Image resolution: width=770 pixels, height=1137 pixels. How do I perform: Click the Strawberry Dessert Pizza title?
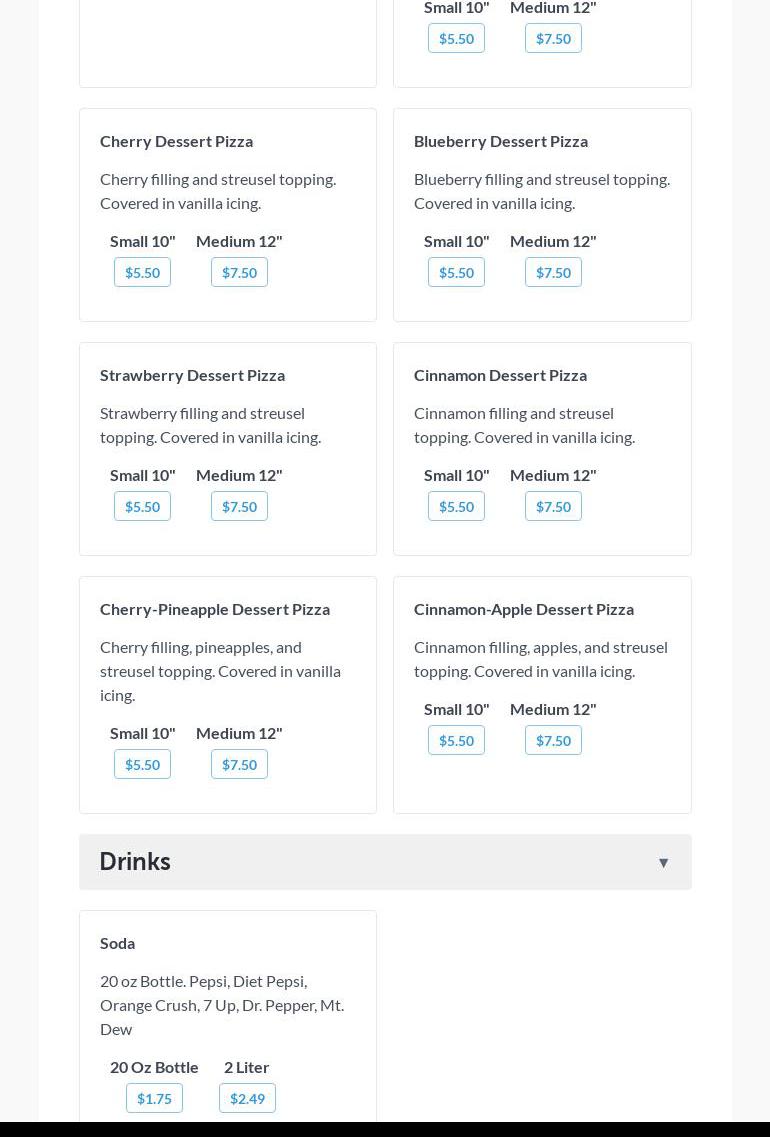(x=192, y=375)
